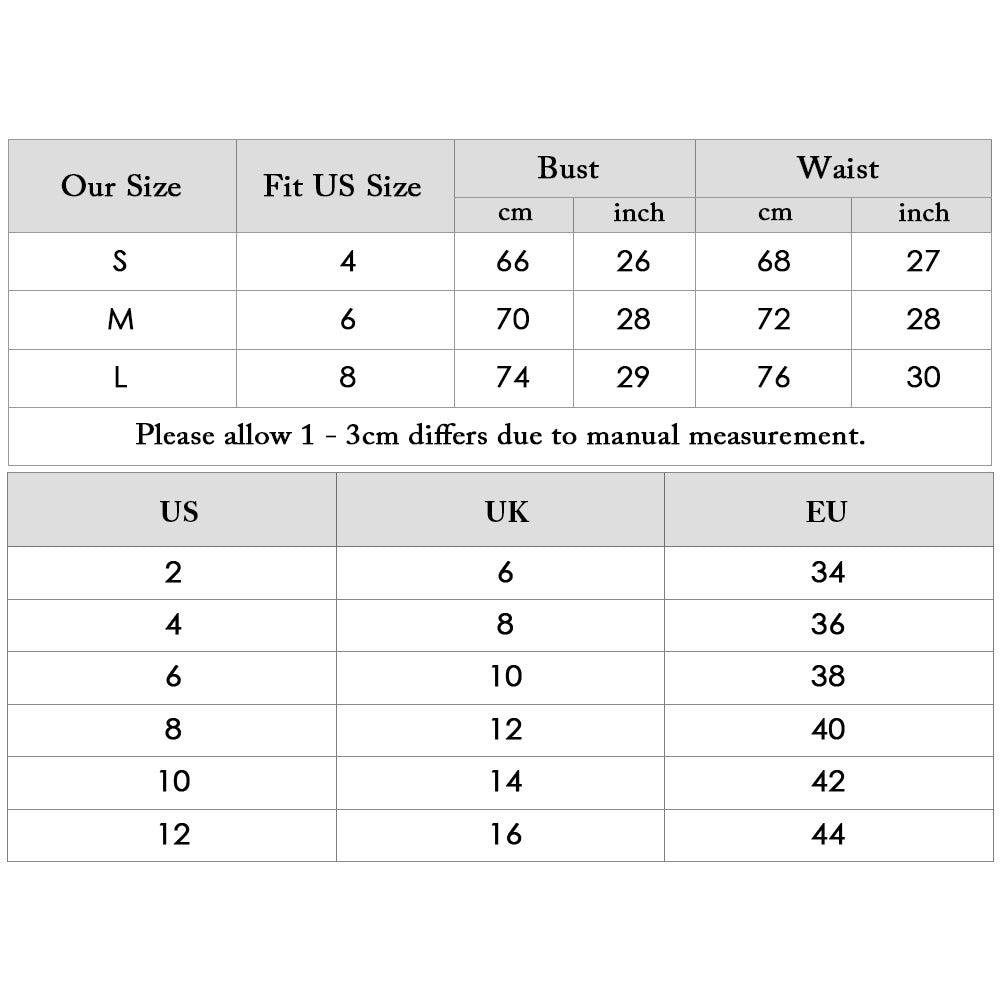This screenshot has width=1000, height=1000.
Task: Click the manual measurement note text
Action: (500, 436)
